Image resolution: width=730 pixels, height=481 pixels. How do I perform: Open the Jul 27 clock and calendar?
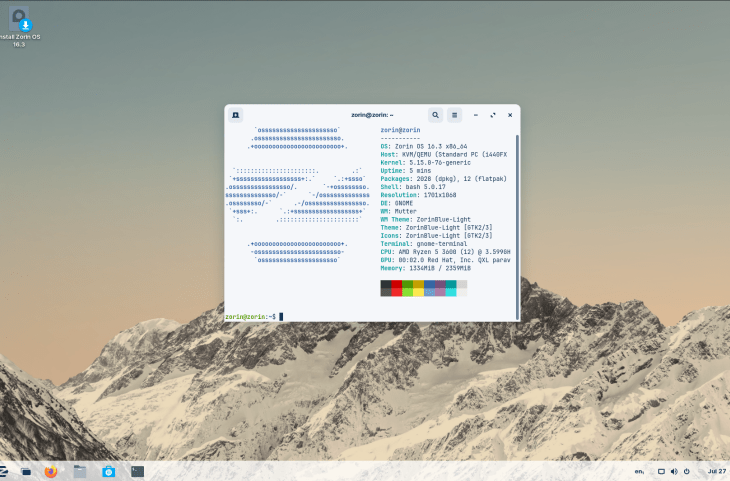pos(717,471)
